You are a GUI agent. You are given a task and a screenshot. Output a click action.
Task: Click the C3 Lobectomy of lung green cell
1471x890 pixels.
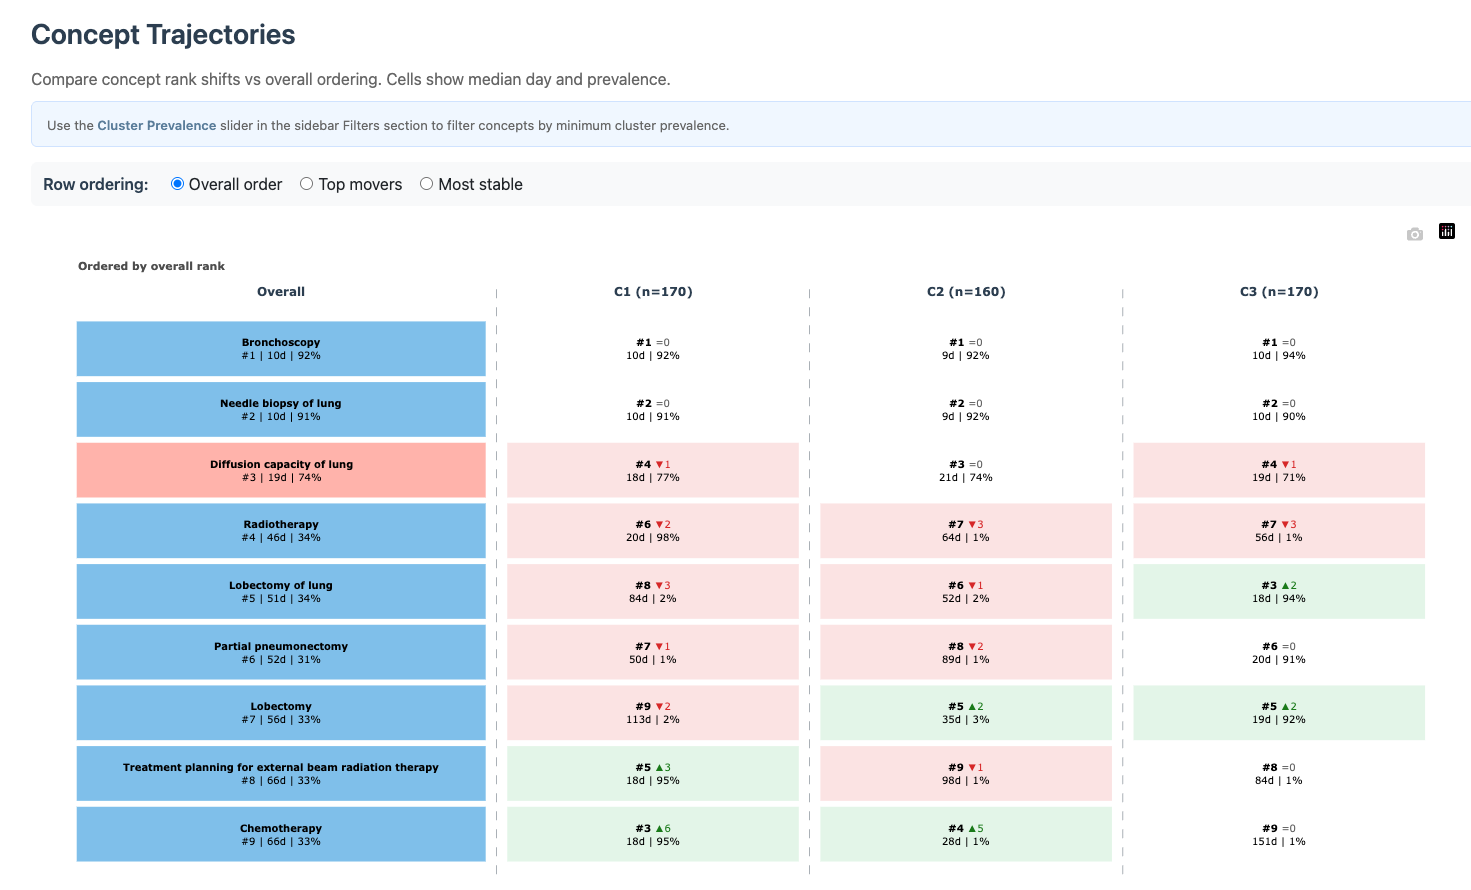click(1279, 592)
